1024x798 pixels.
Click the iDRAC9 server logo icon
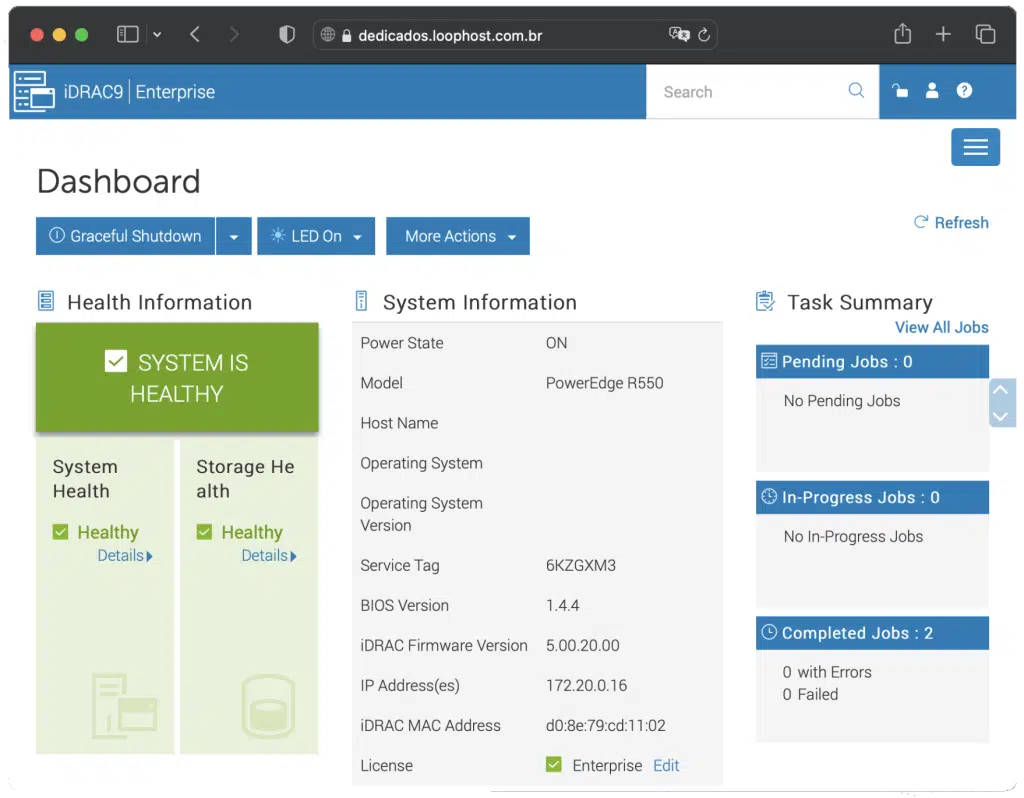34,91
